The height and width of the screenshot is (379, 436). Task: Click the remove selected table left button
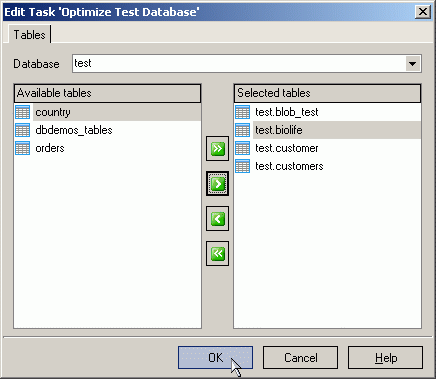217,219
